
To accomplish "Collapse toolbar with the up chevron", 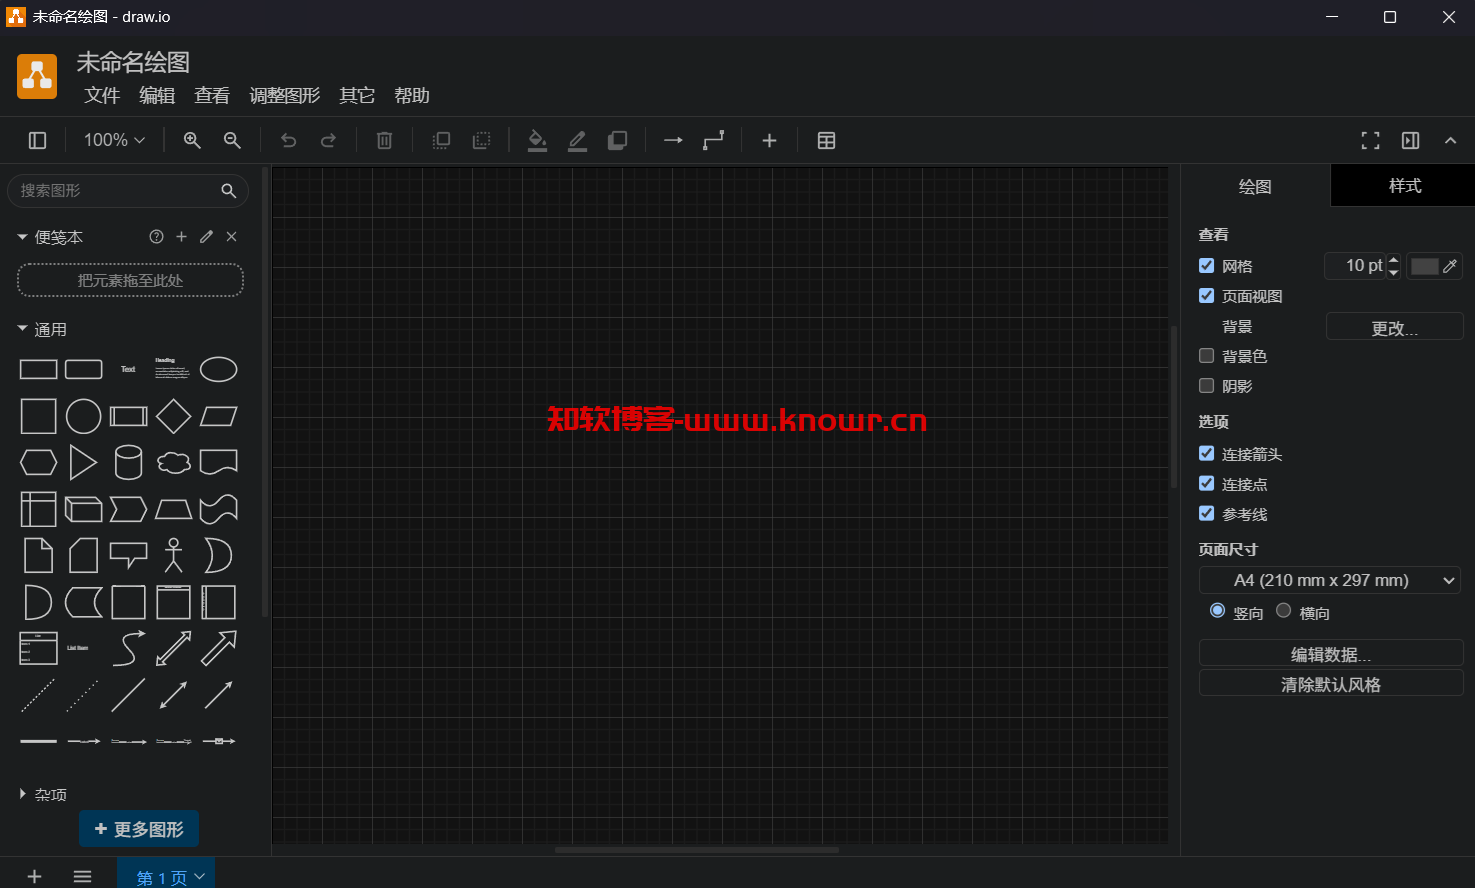I will click(x=1450, y=141).
